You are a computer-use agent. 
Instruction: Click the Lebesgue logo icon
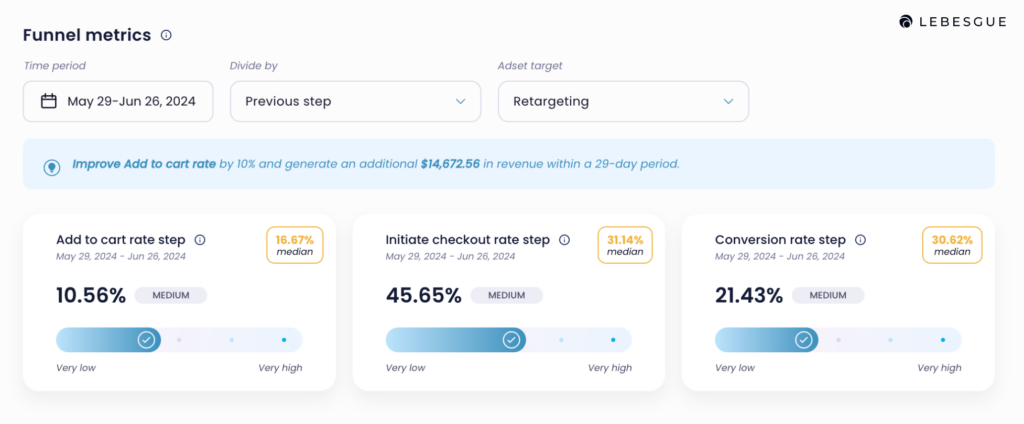[904, 22]
